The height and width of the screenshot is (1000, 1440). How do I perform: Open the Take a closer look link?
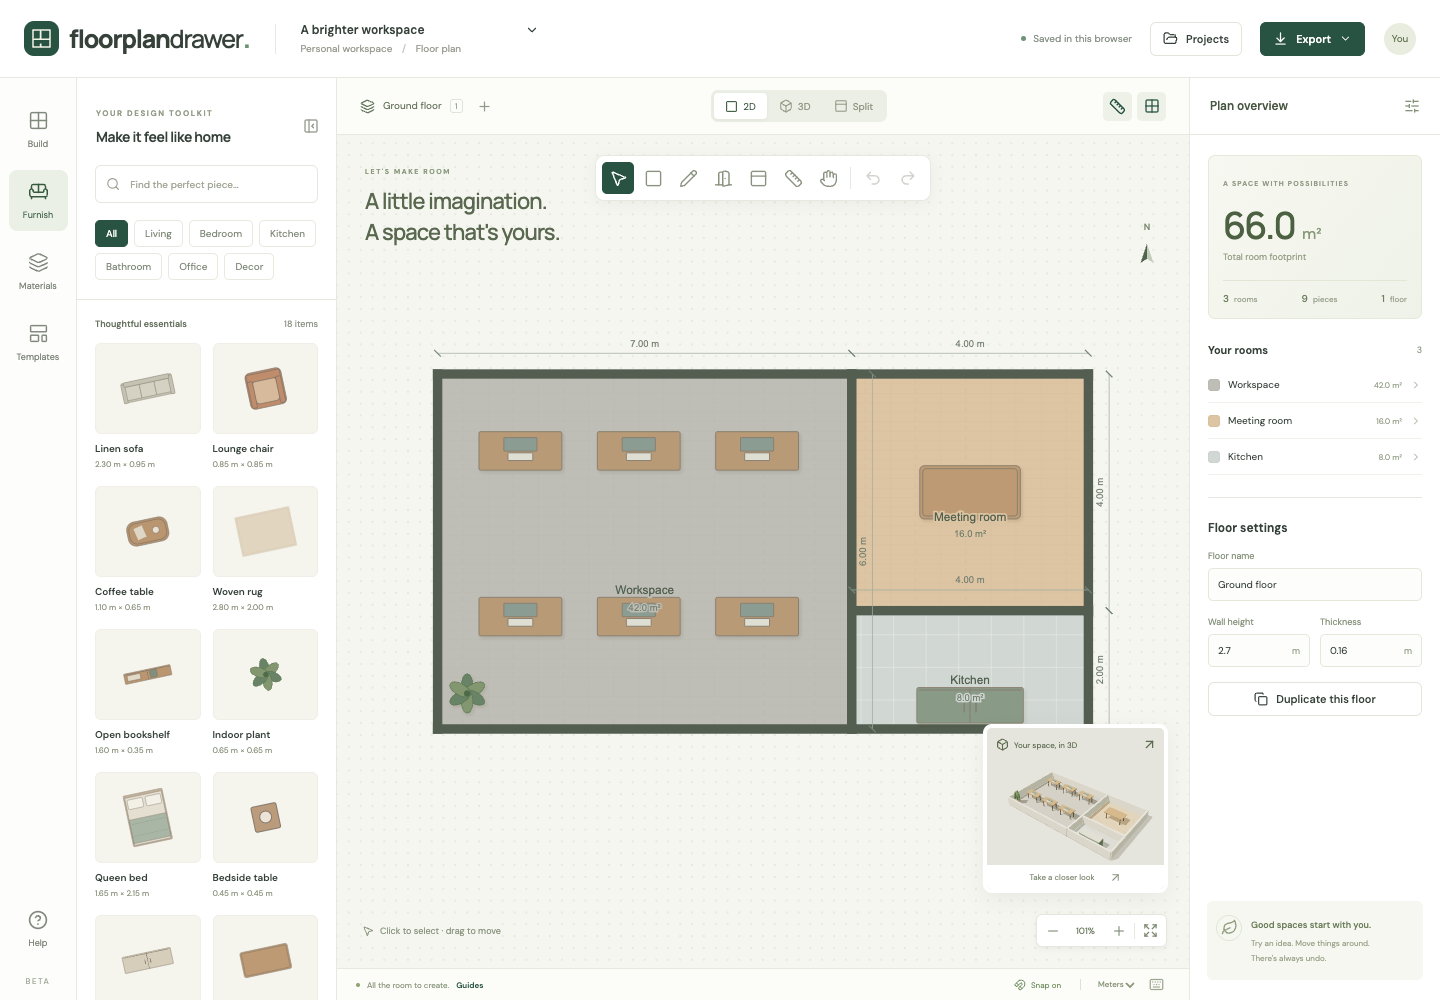click(x=1075, y=878)
